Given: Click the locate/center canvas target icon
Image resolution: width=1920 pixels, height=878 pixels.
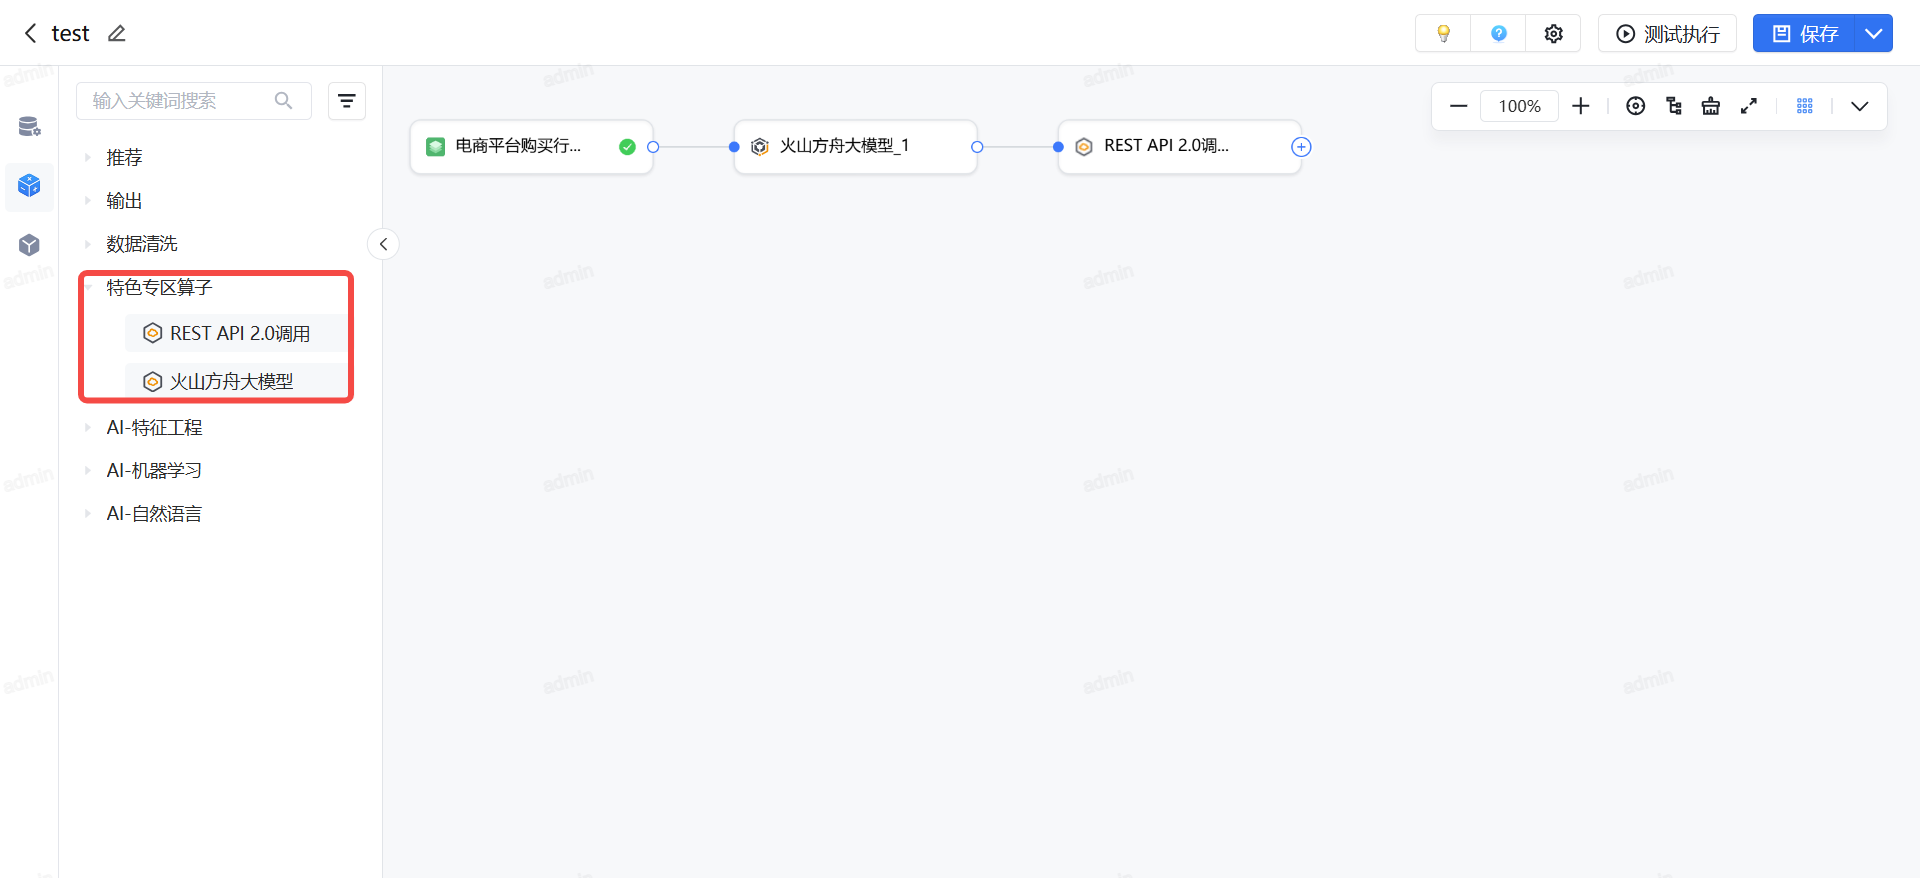Looking at the screenshot, I should point(1635,106).
